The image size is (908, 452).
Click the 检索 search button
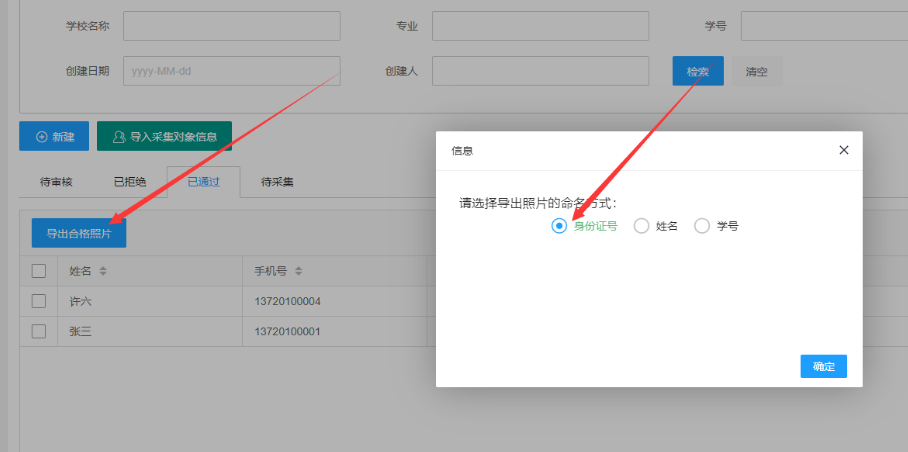[697, 71]
